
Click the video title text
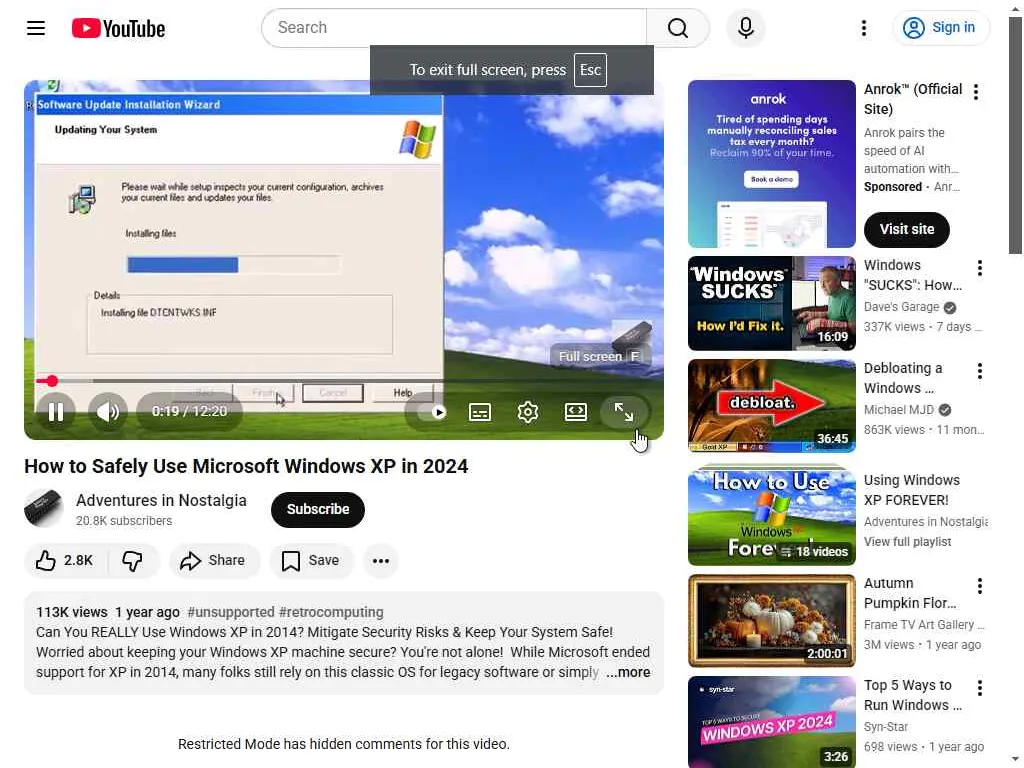pos(246,466)
